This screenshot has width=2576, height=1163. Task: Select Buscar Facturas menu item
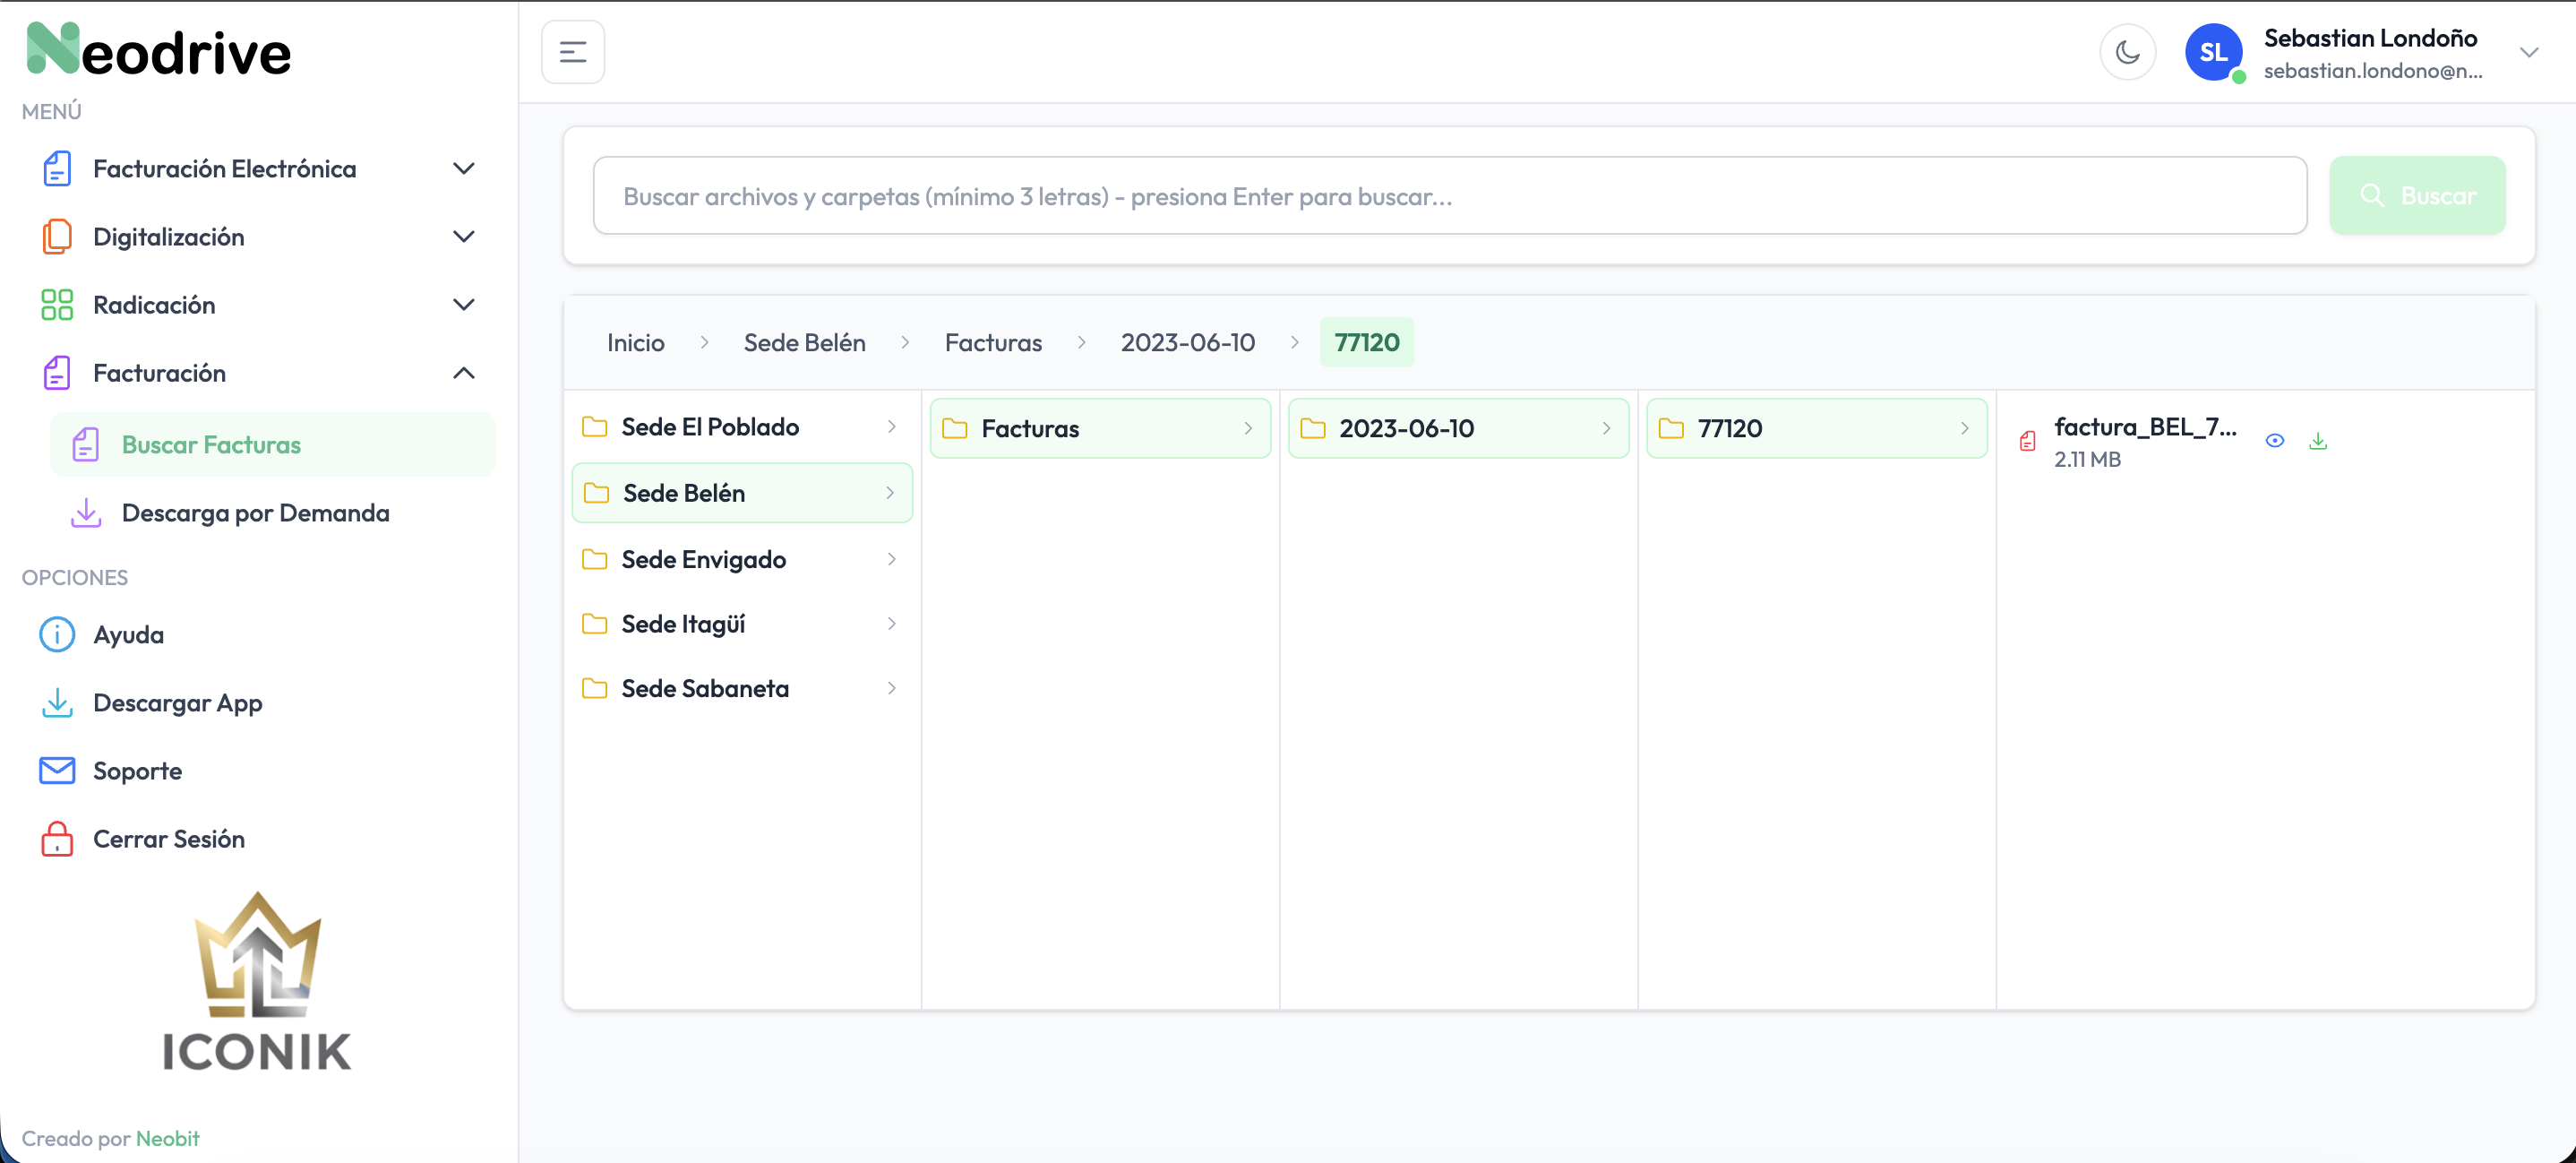tap(211, 445)
